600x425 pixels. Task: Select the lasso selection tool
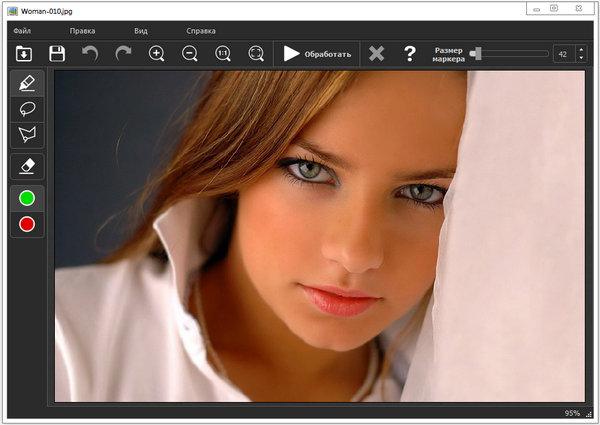(27, 109)
